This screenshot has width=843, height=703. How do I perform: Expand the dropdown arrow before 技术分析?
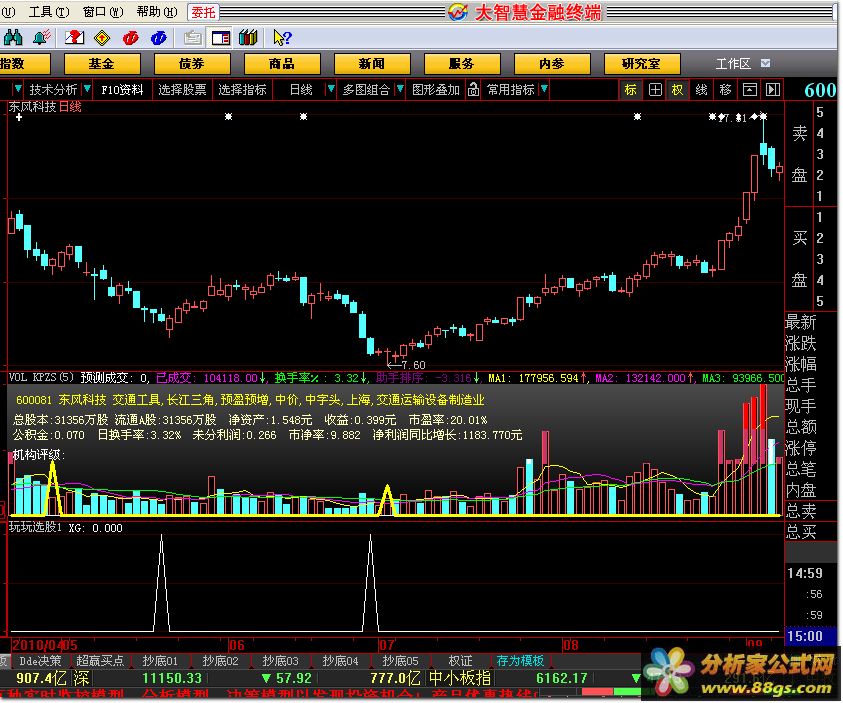tap(18, 89)
